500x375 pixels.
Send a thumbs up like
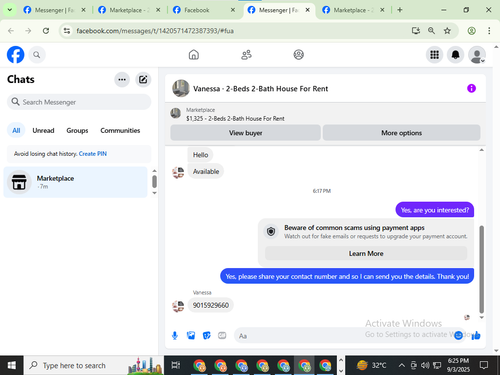tap(476, 335)
